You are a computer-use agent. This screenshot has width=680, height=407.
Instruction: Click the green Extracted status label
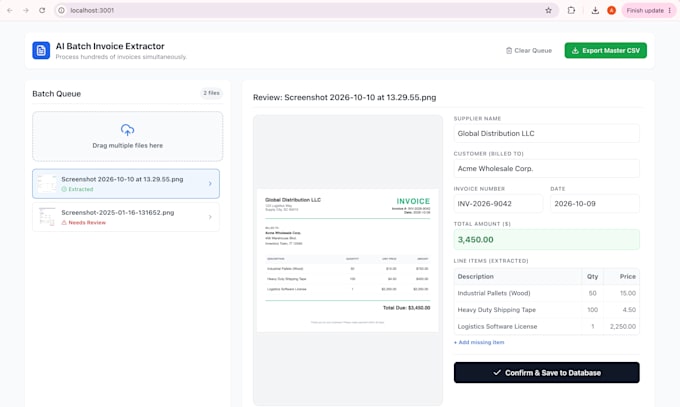click(77, 189)
